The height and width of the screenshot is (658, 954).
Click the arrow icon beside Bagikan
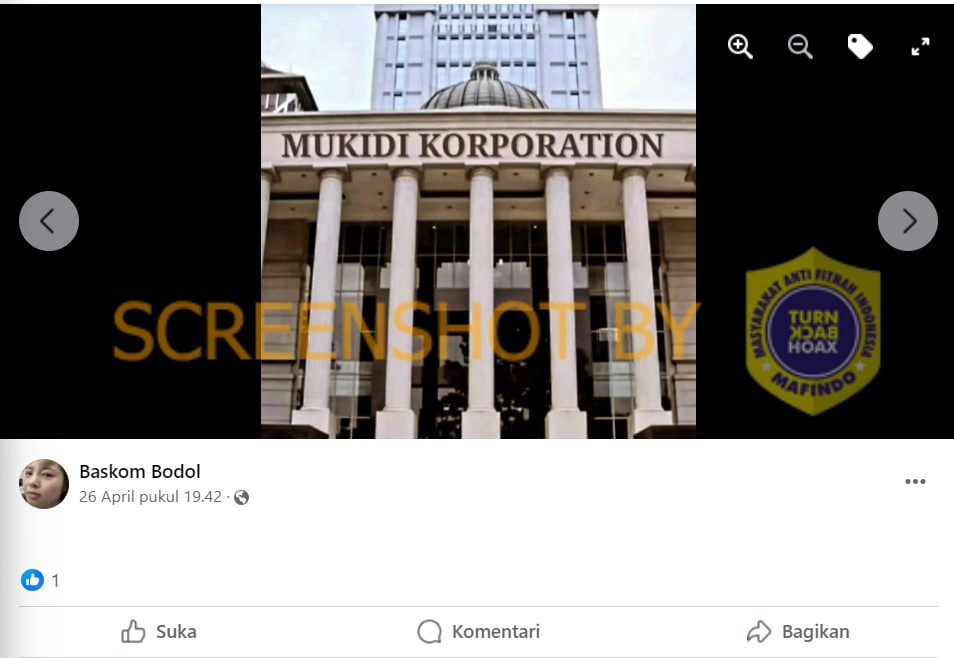(759, 632)
